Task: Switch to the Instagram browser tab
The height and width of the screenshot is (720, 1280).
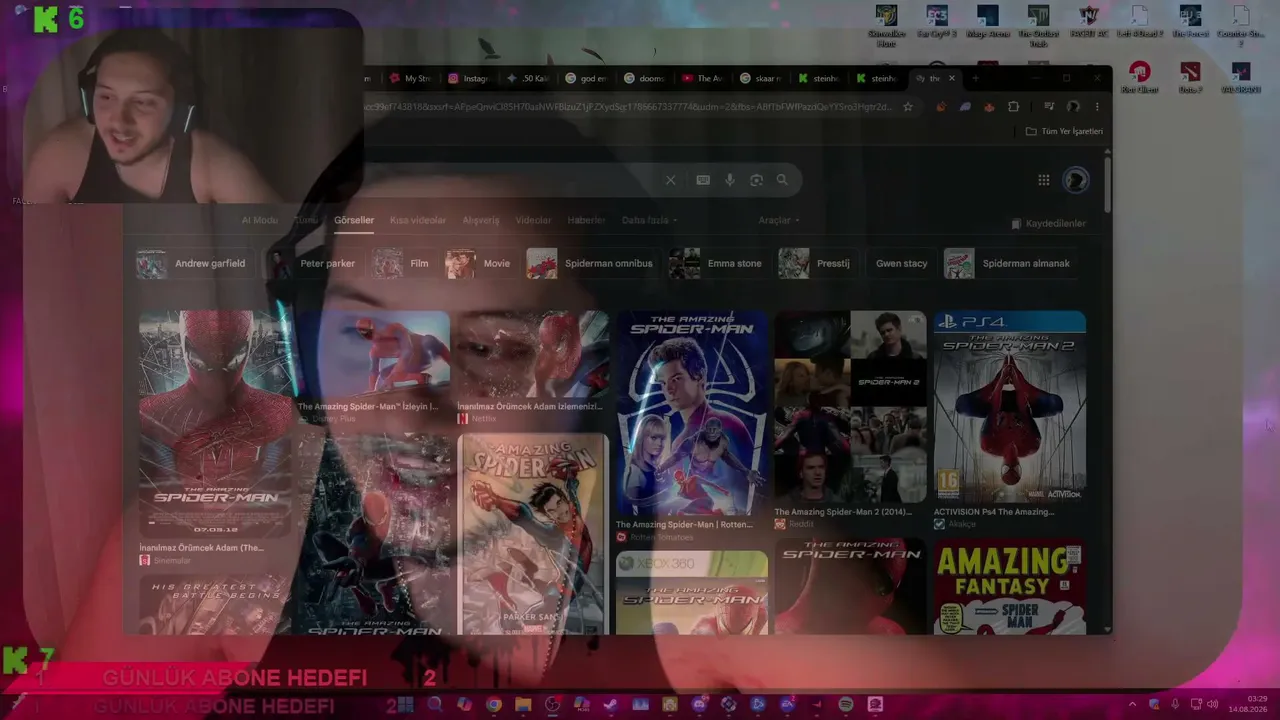Action: coord(468,78)
